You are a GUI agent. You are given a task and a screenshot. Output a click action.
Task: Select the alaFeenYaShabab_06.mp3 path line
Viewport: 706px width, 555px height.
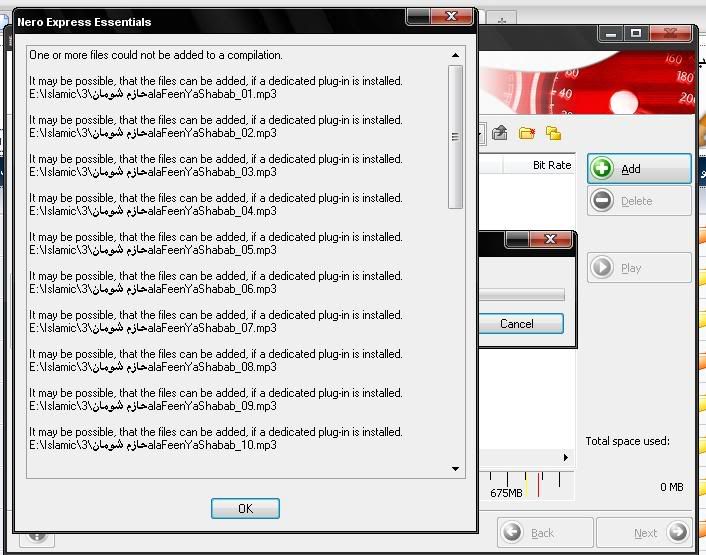point(153,289)
